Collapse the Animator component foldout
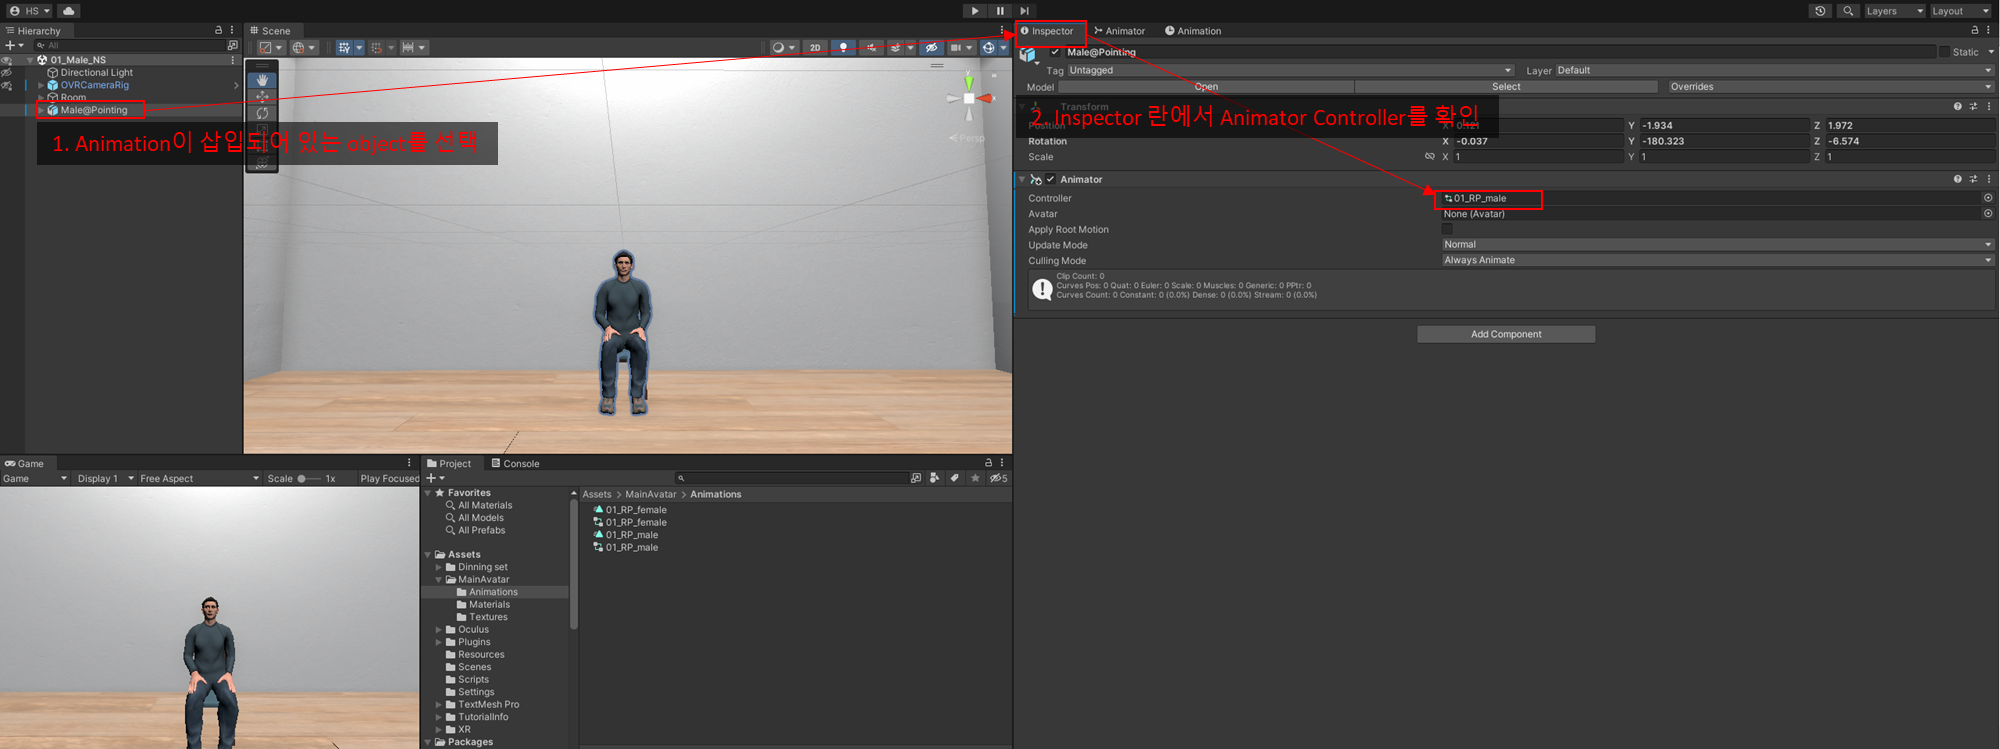2000x749 pixels. [1021, 179]
